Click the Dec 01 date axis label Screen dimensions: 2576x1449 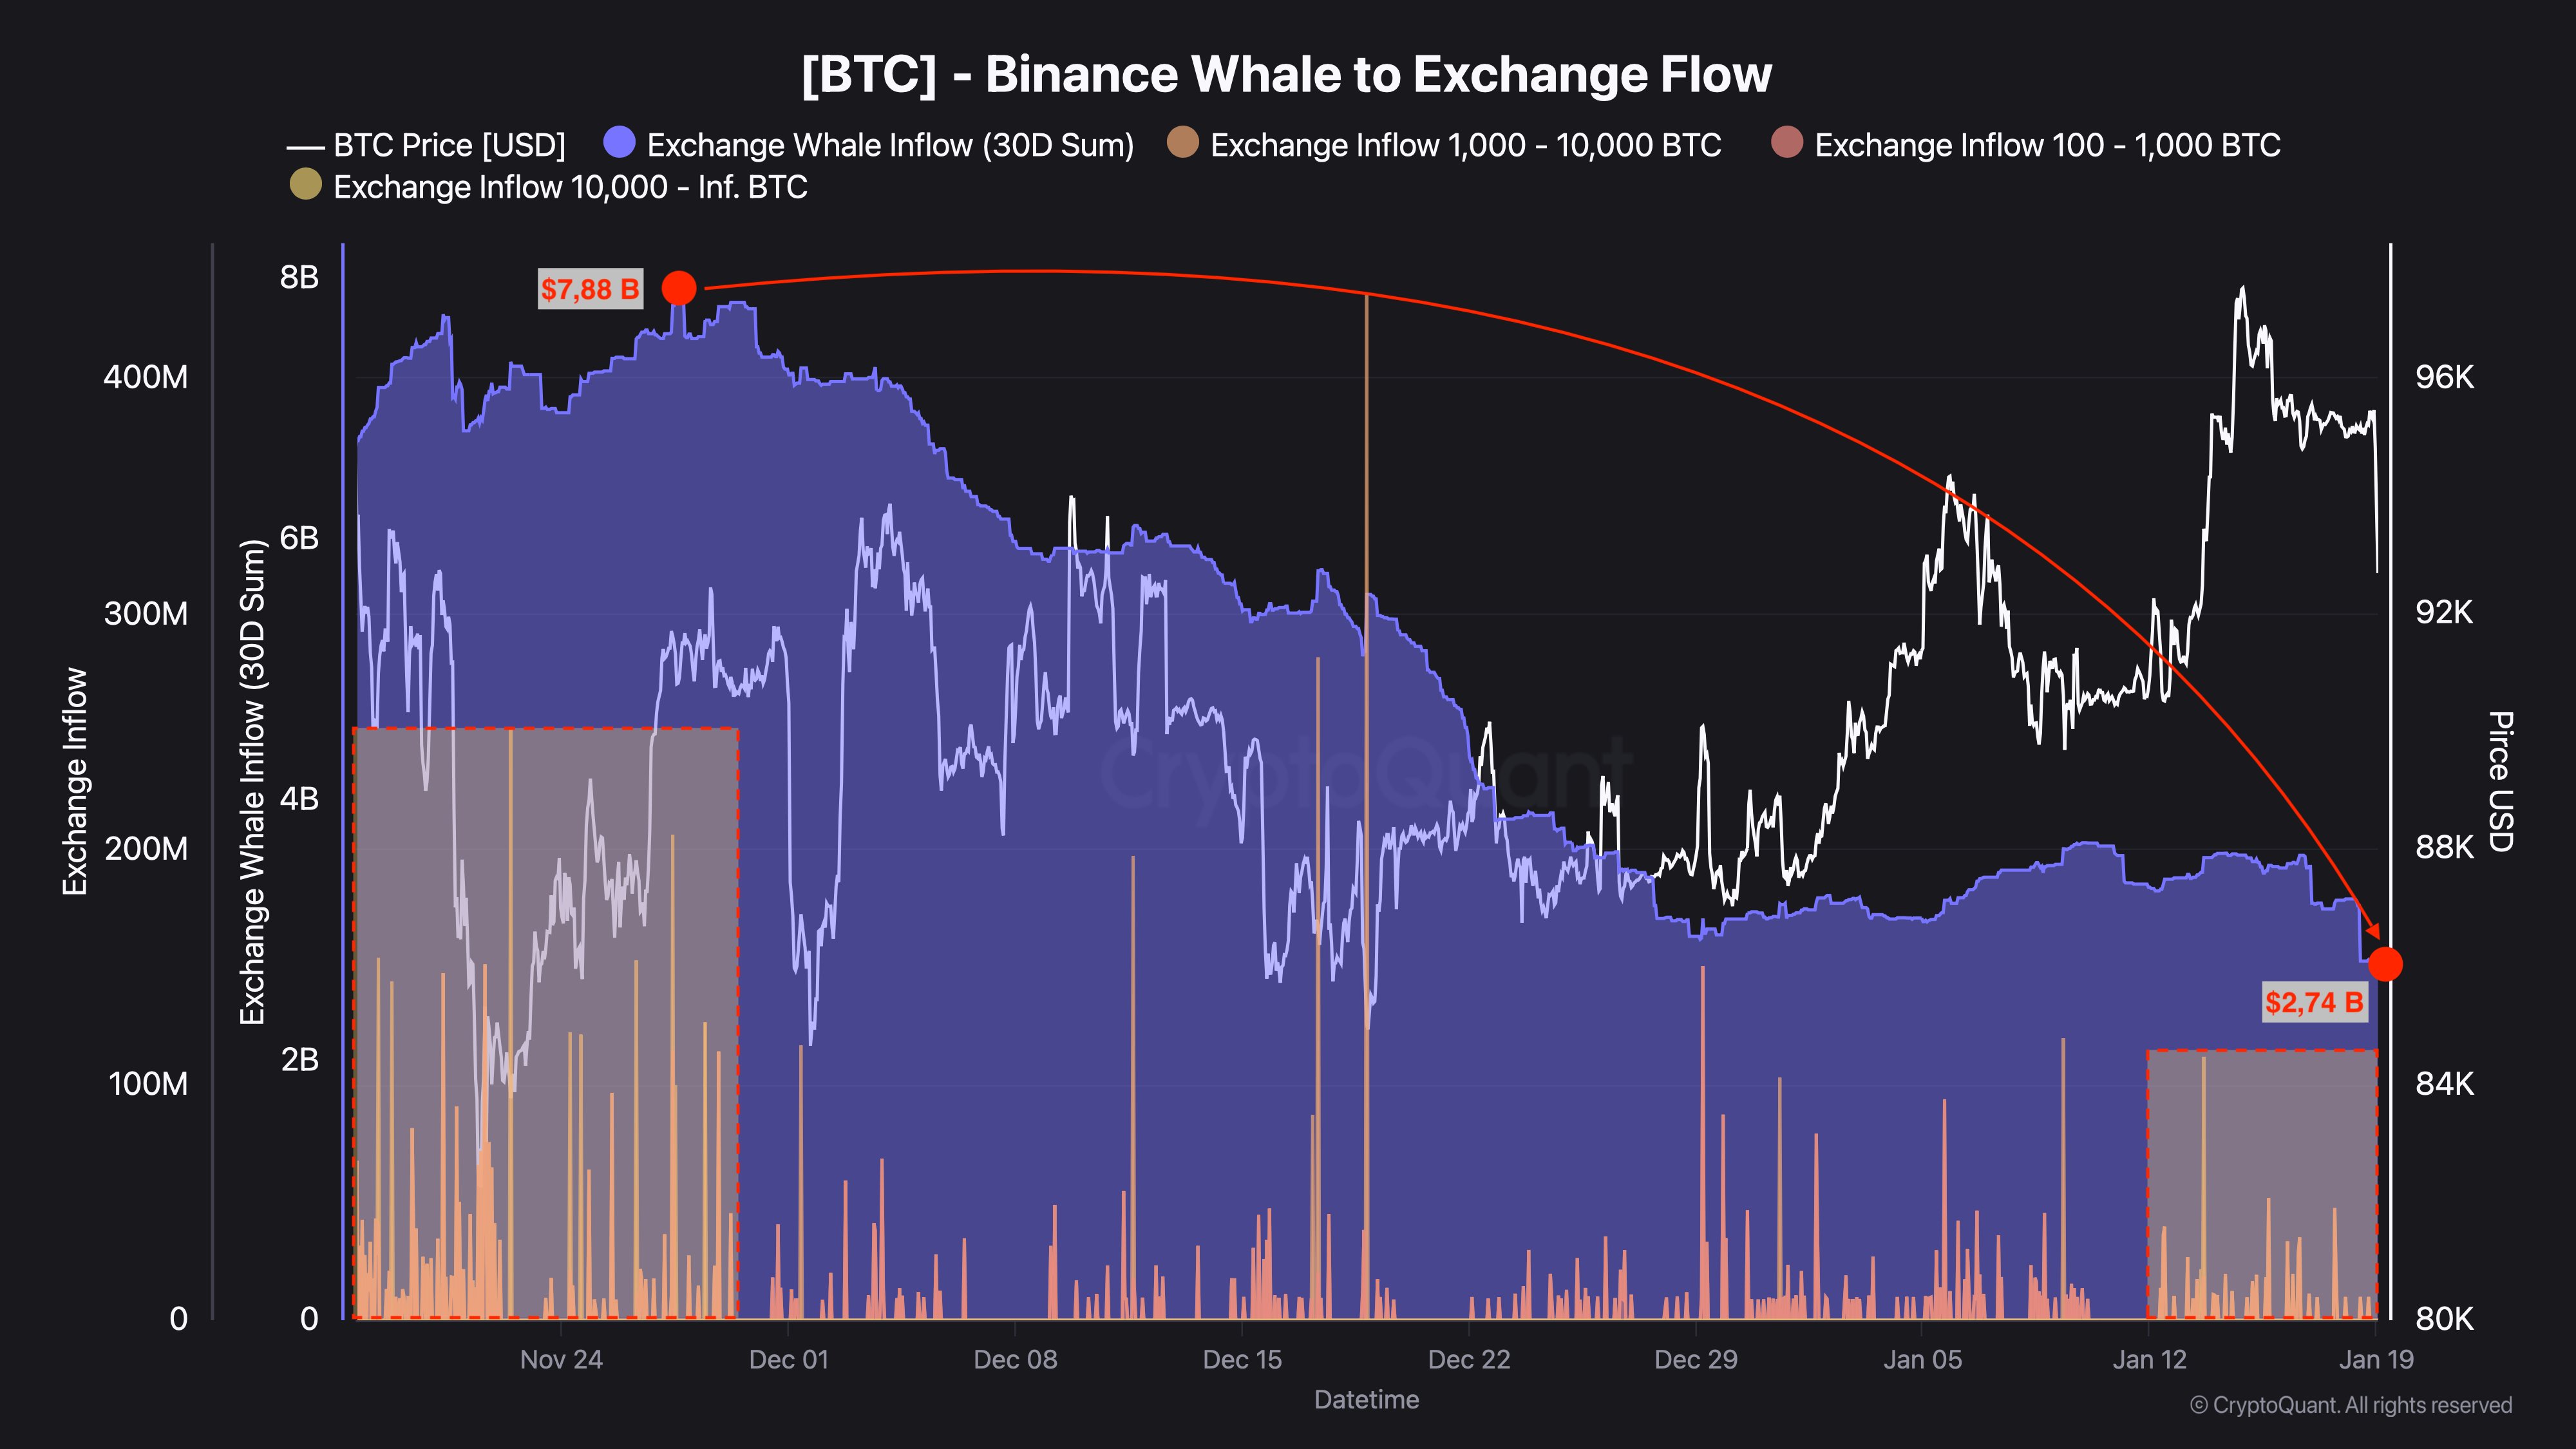click(x=788, y=1359)
